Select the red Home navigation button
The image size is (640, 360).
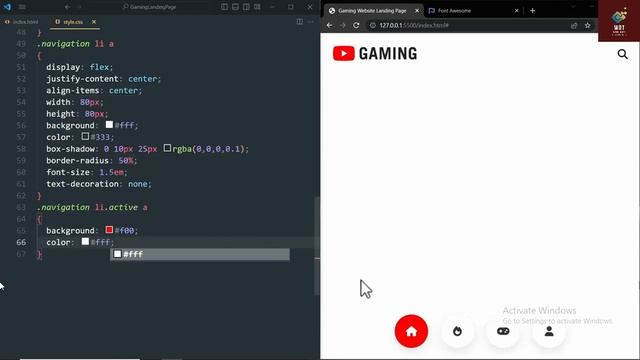(411, 331)
